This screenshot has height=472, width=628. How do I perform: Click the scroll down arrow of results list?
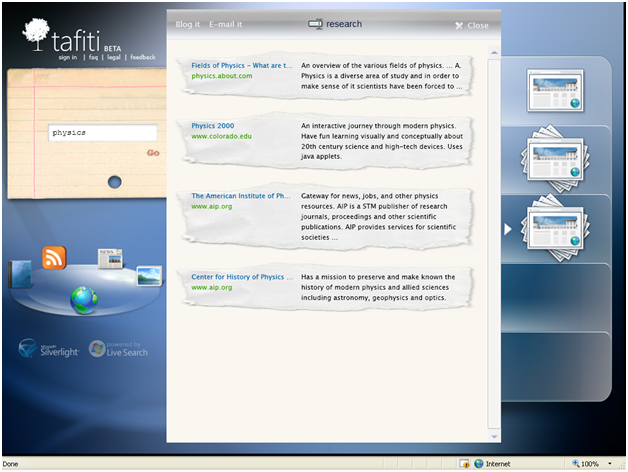point(494,436)
